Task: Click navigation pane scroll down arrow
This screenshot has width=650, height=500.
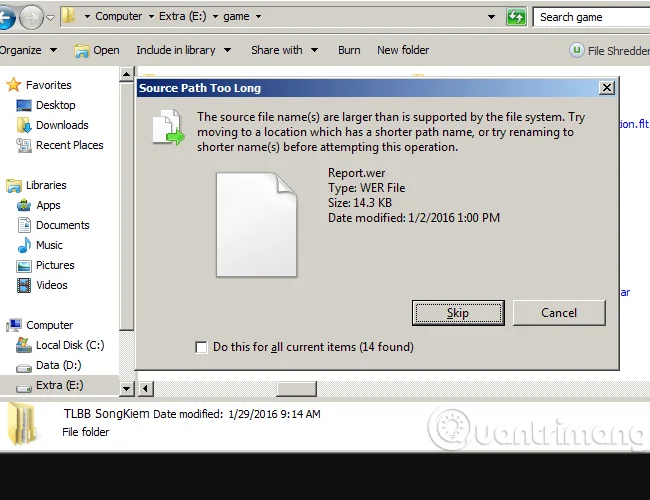Action: pyautogui.click(x=126, y=389)
